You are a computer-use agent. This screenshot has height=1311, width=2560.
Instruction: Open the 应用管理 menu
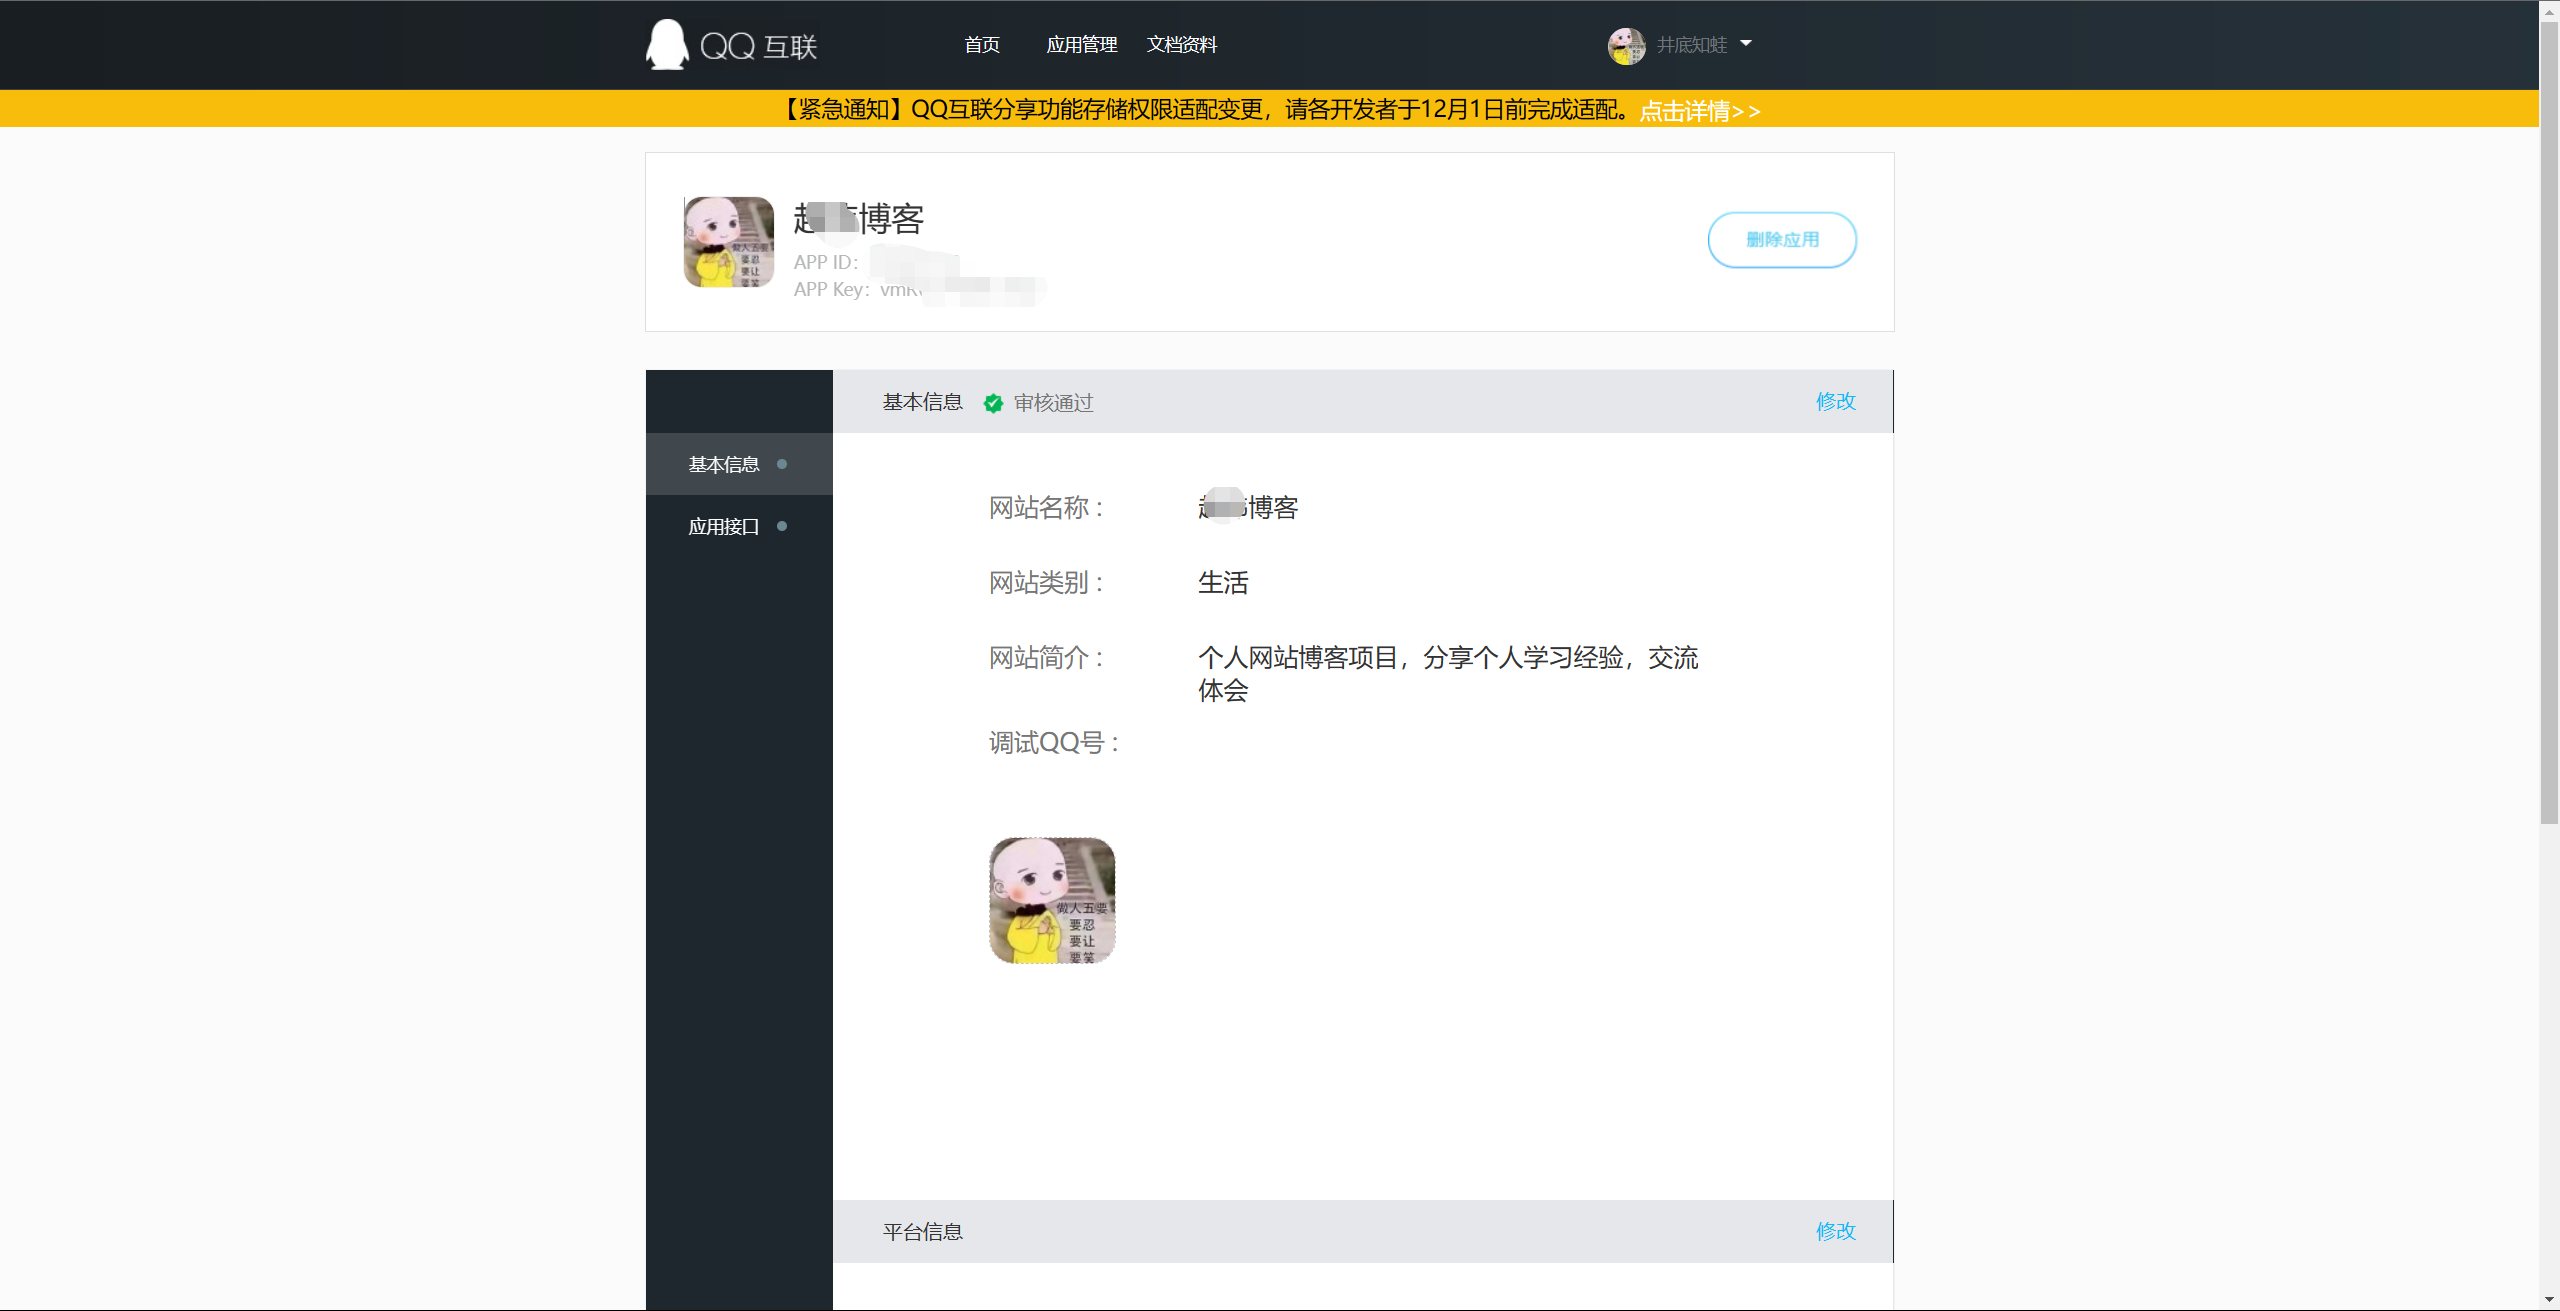tap(1083, 44)
